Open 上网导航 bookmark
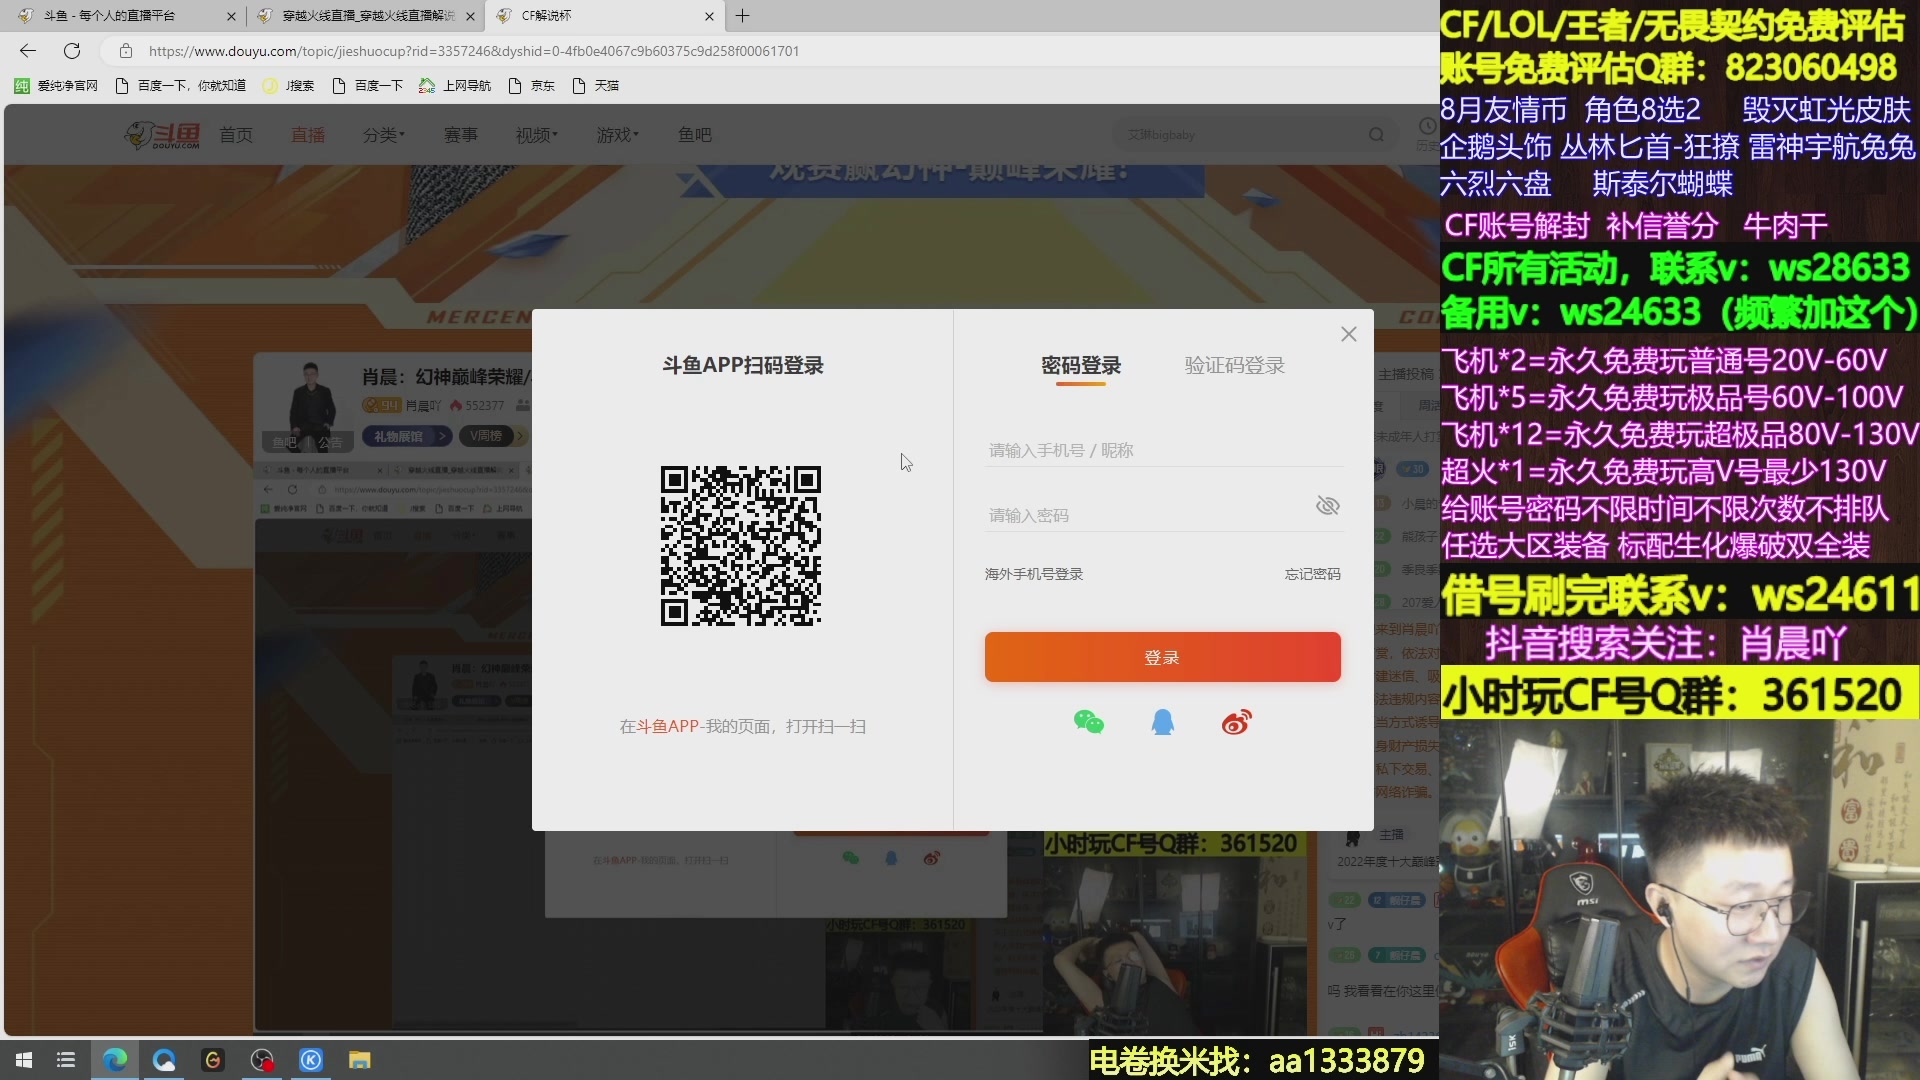 pos(455,86)
